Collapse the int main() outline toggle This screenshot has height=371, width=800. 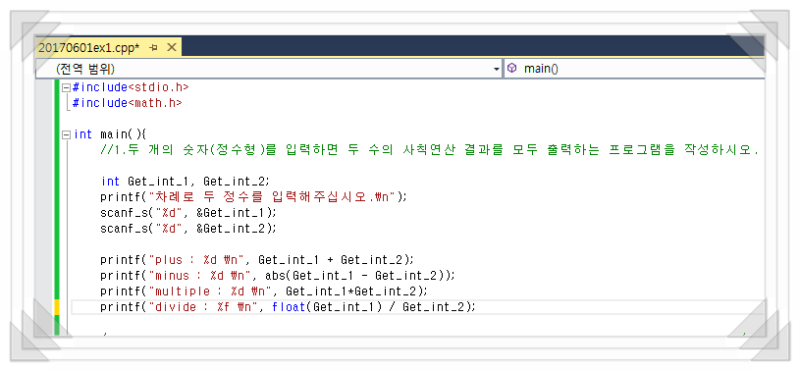(66, 135)
